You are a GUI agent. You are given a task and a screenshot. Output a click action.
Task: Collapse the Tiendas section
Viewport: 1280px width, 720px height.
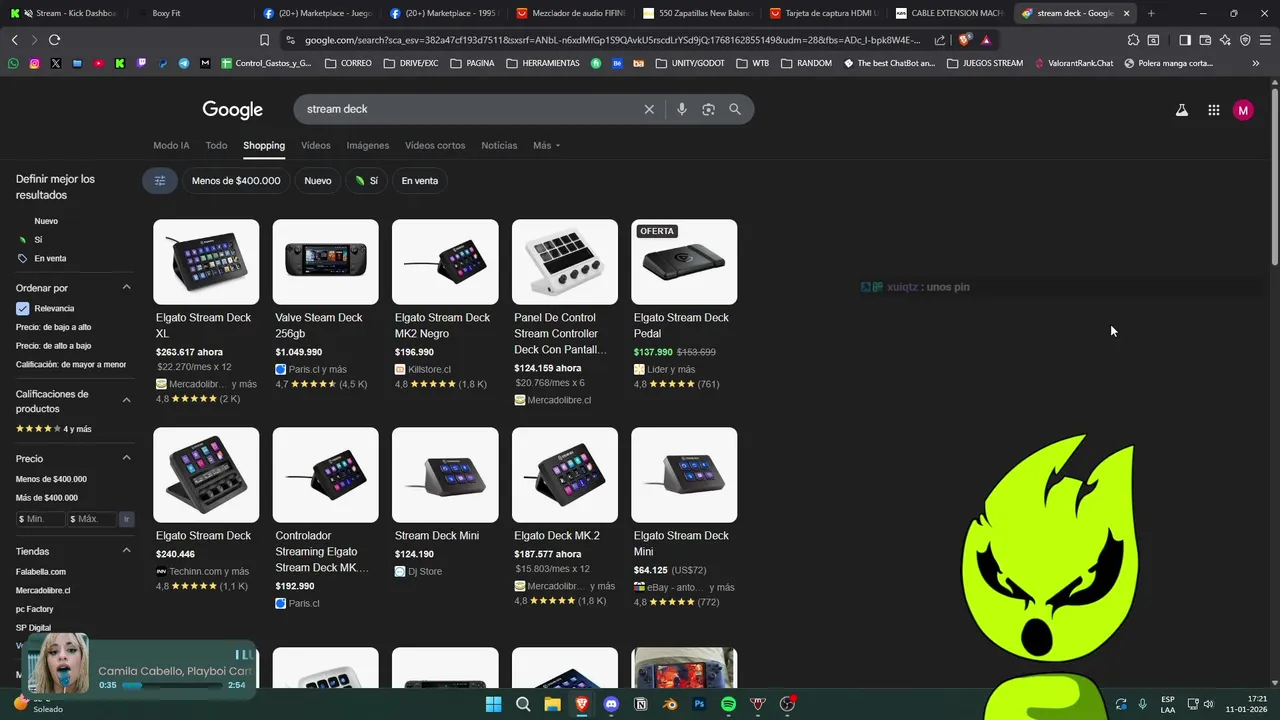point(126,551)
